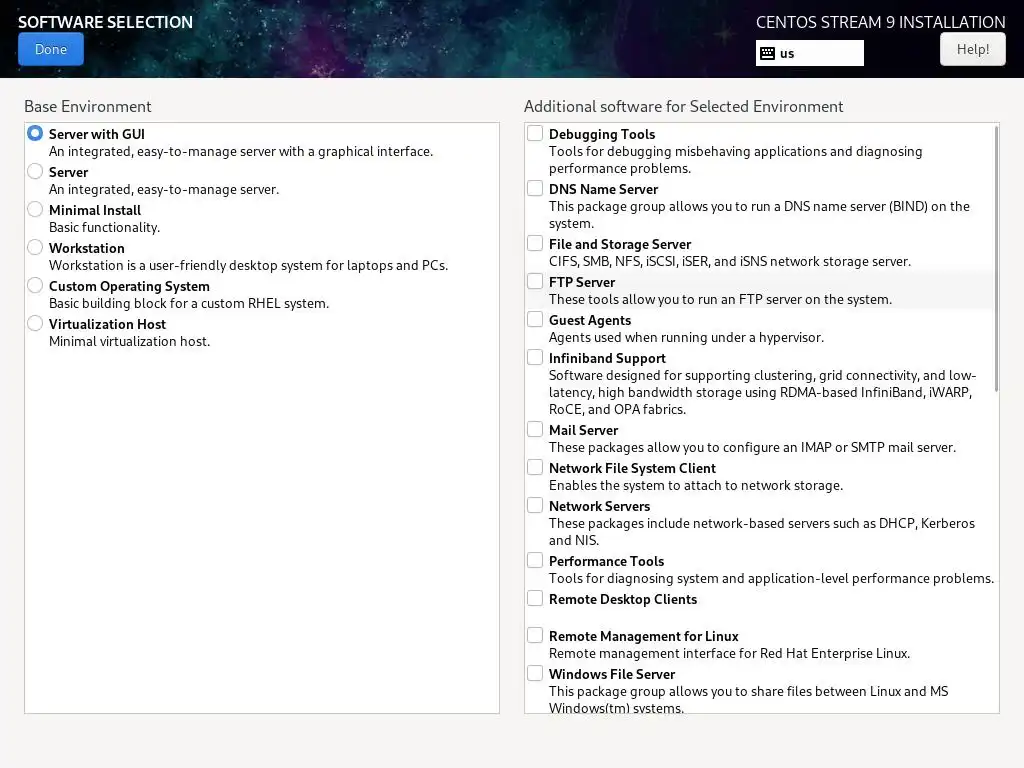This screenshot has height=768, width=1024.
Task: Tick File and Storage Server checkbox
Action: click(x=535, y=243)
